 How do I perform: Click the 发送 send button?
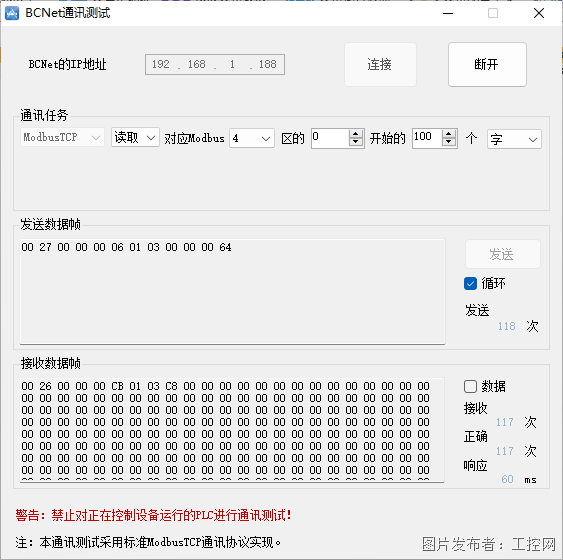pyautogui.click(x=502, y=254)
